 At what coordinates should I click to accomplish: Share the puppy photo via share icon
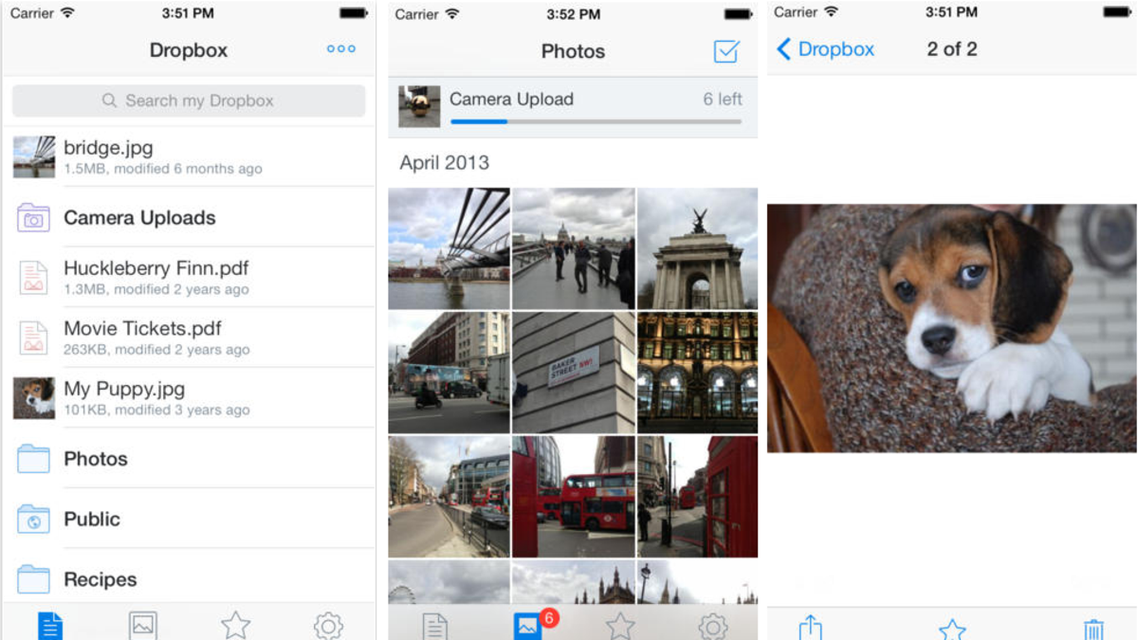click(x=811, y=628)
